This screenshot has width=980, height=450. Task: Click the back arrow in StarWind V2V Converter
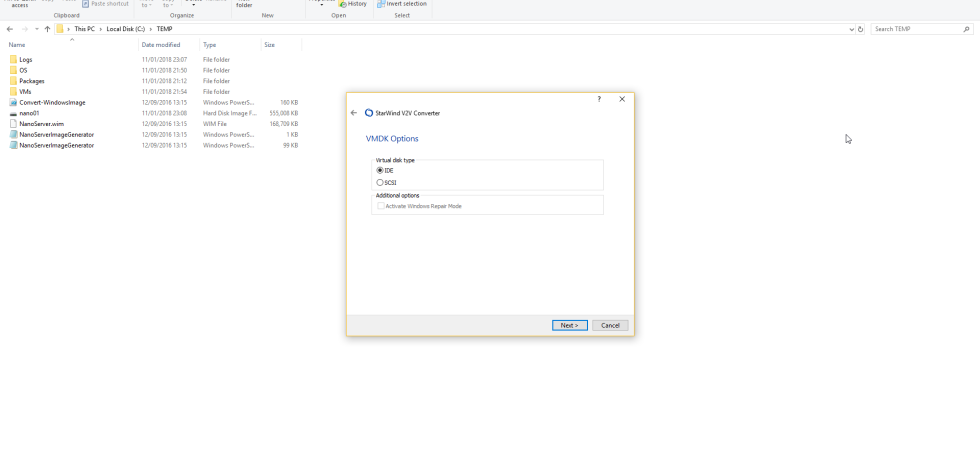[x=354, y=113]
